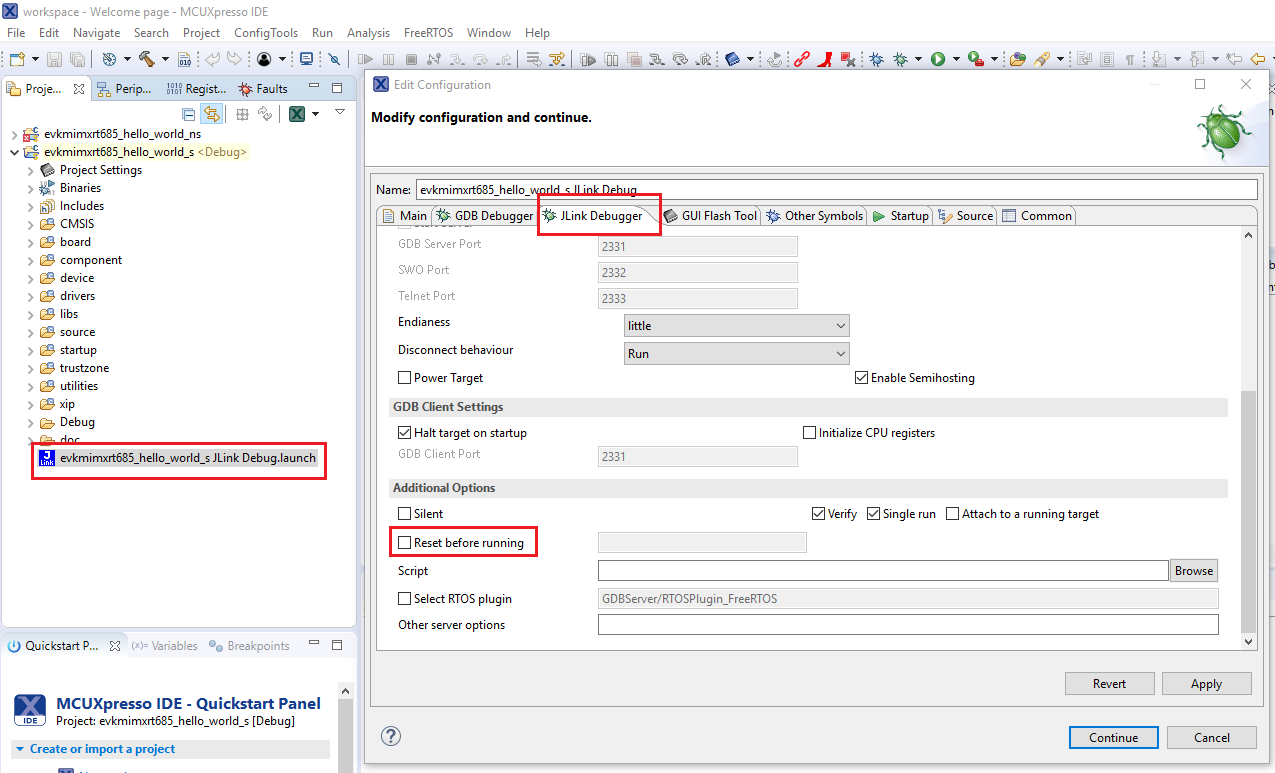Click the Revert button
The image size is (1275, 773).
pyautogui.click(x=1109, y=684)
